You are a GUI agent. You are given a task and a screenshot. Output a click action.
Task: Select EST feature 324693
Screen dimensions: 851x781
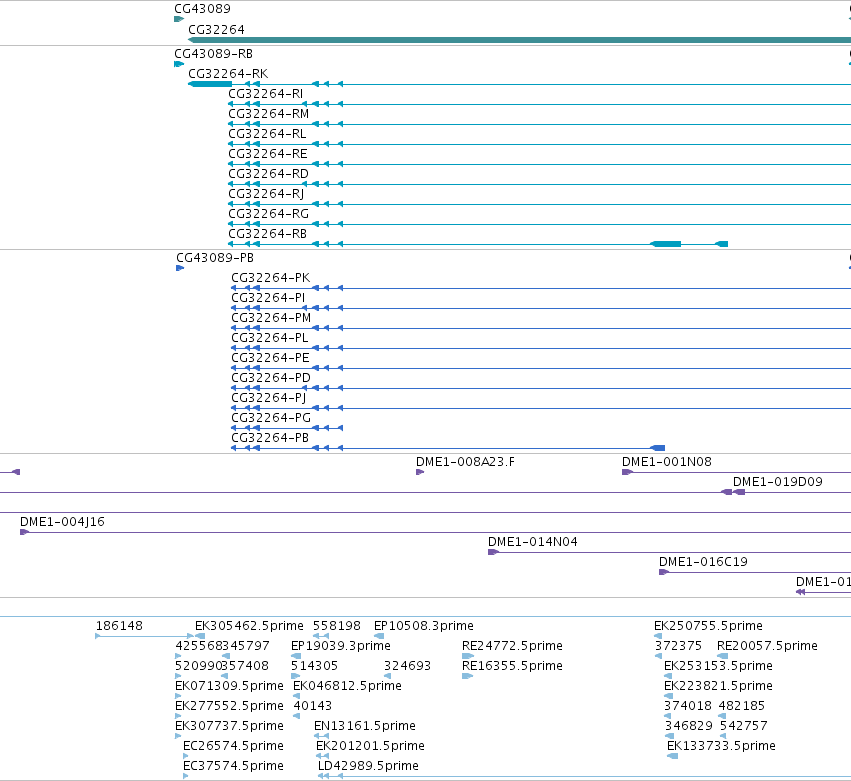pyautogui.click(x=407, y=666)
